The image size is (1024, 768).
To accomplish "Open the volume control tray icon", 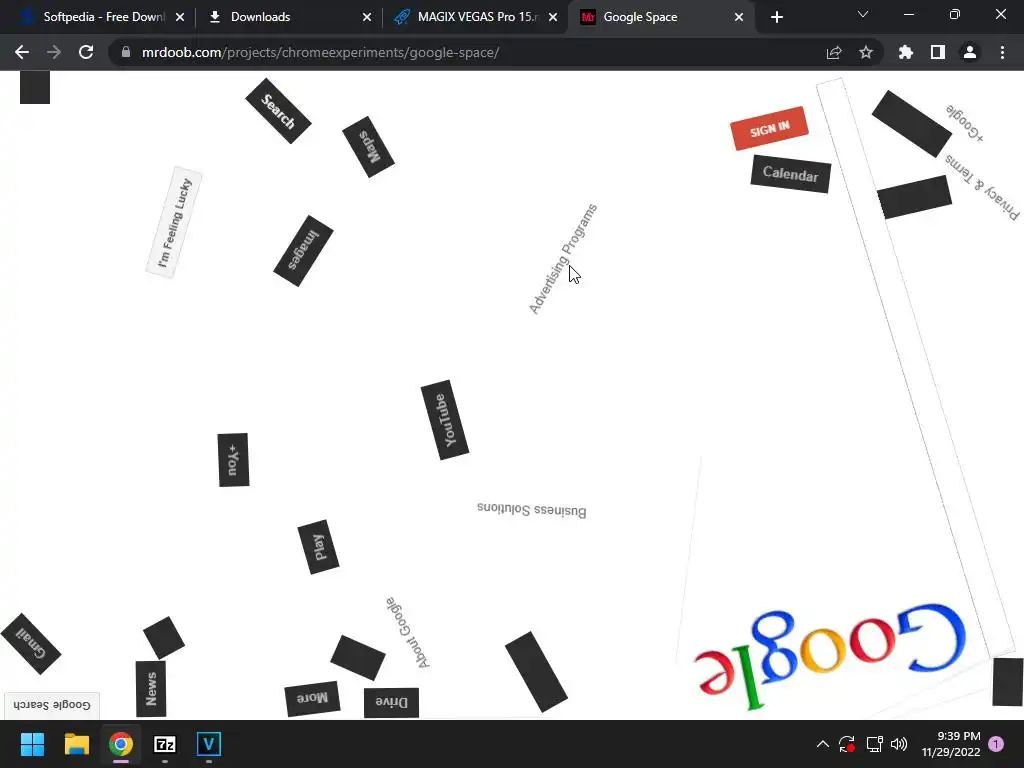I will coord(899,744).
